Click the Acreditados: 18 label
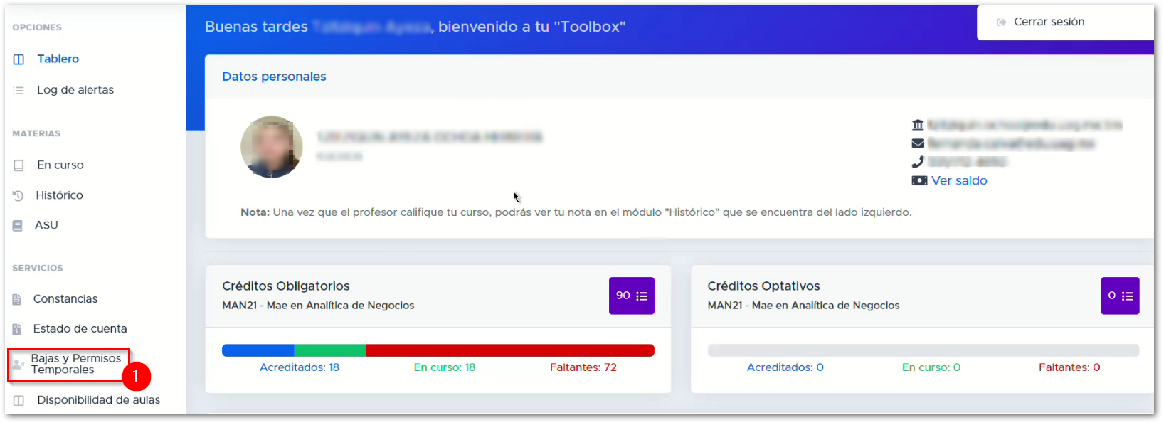Viewport: 1163px width, 423px height. [x=300, y=367]
